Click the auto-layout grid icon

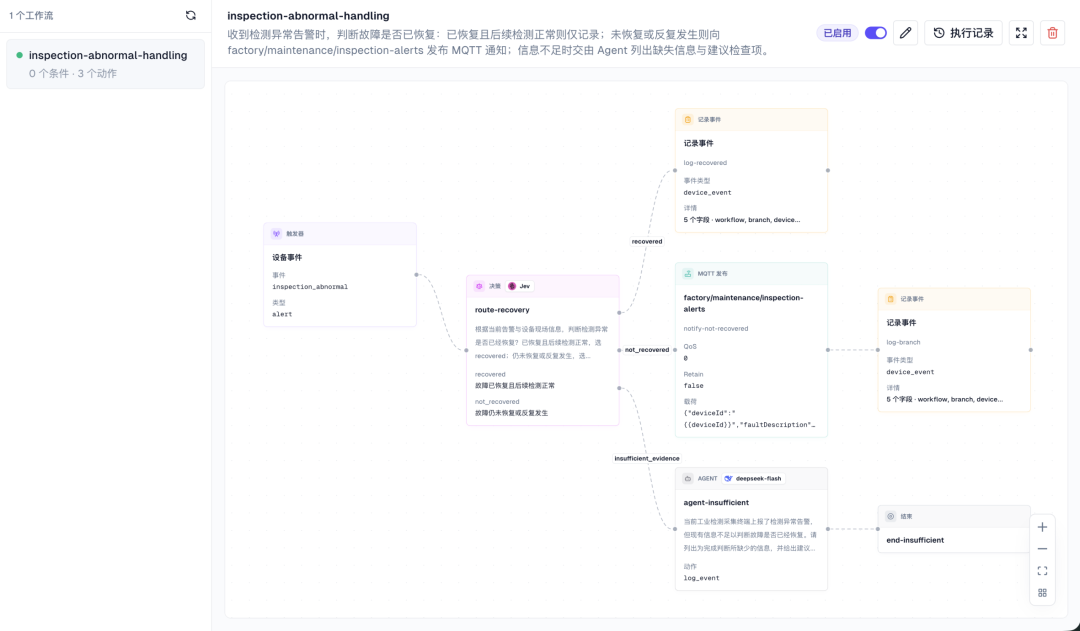[x=1042, y=593]
